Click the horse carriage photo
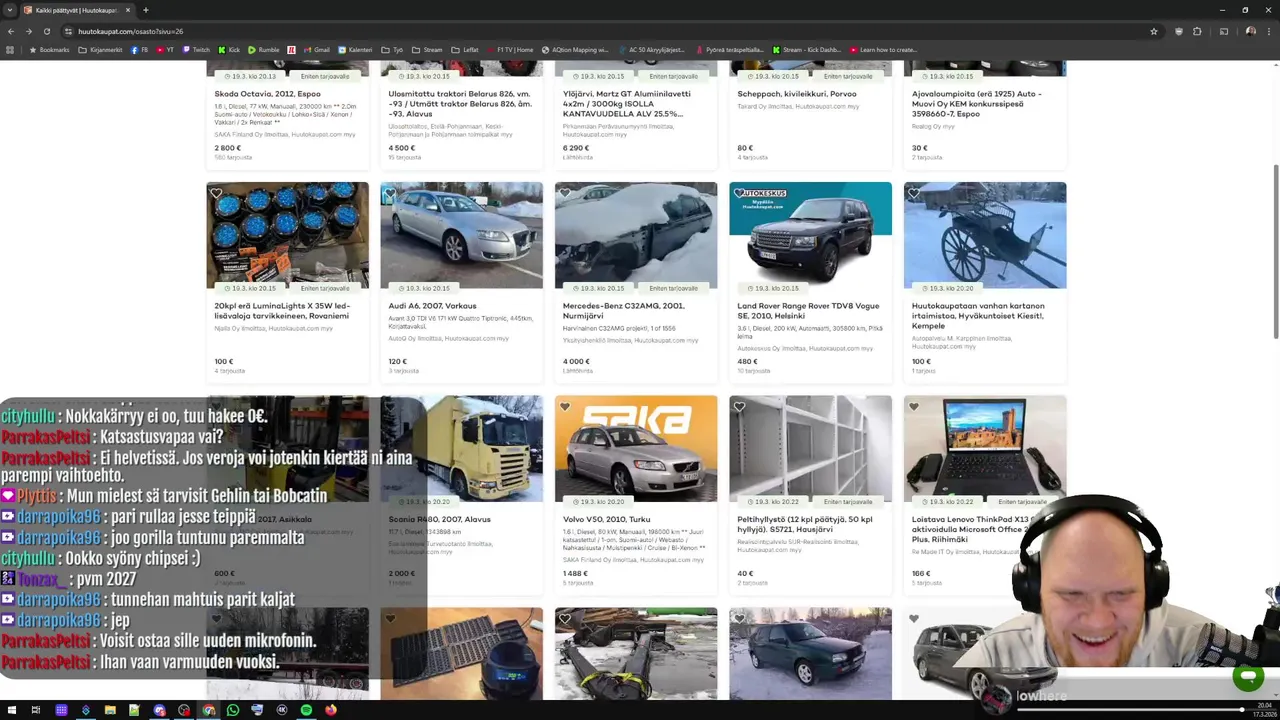 tap(985, 234)
